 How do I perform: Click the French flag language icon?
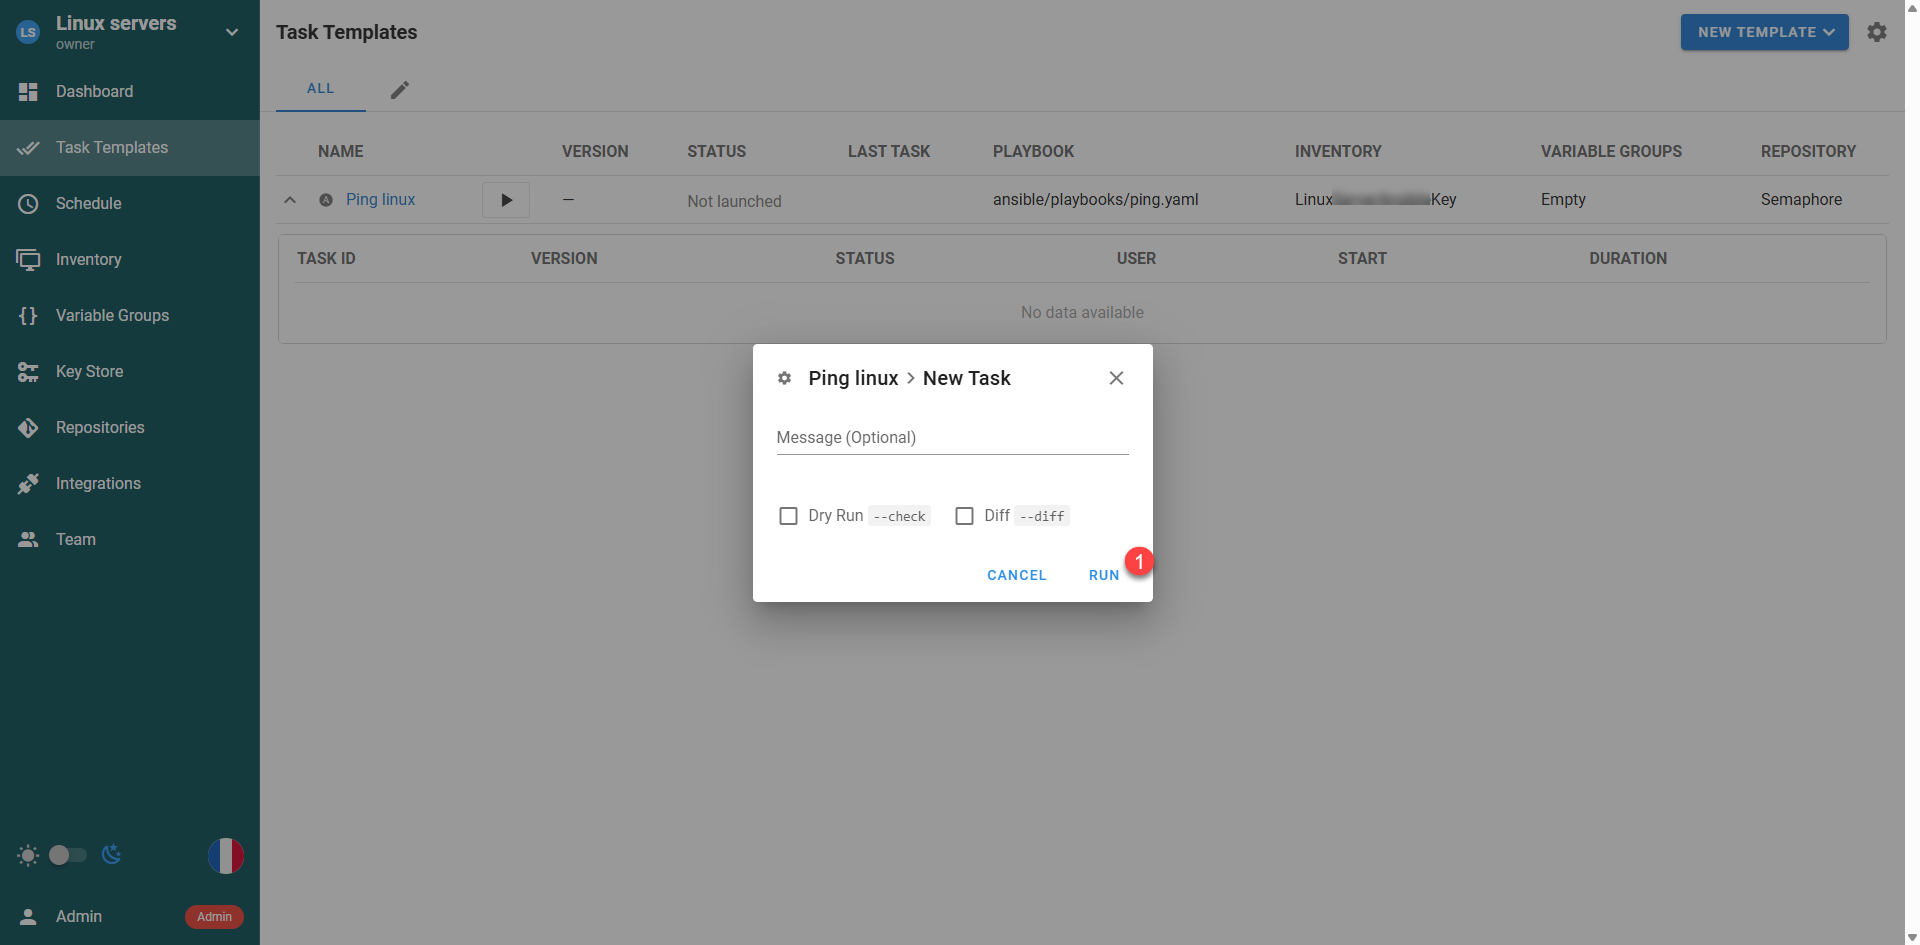[x=225, y=856]
